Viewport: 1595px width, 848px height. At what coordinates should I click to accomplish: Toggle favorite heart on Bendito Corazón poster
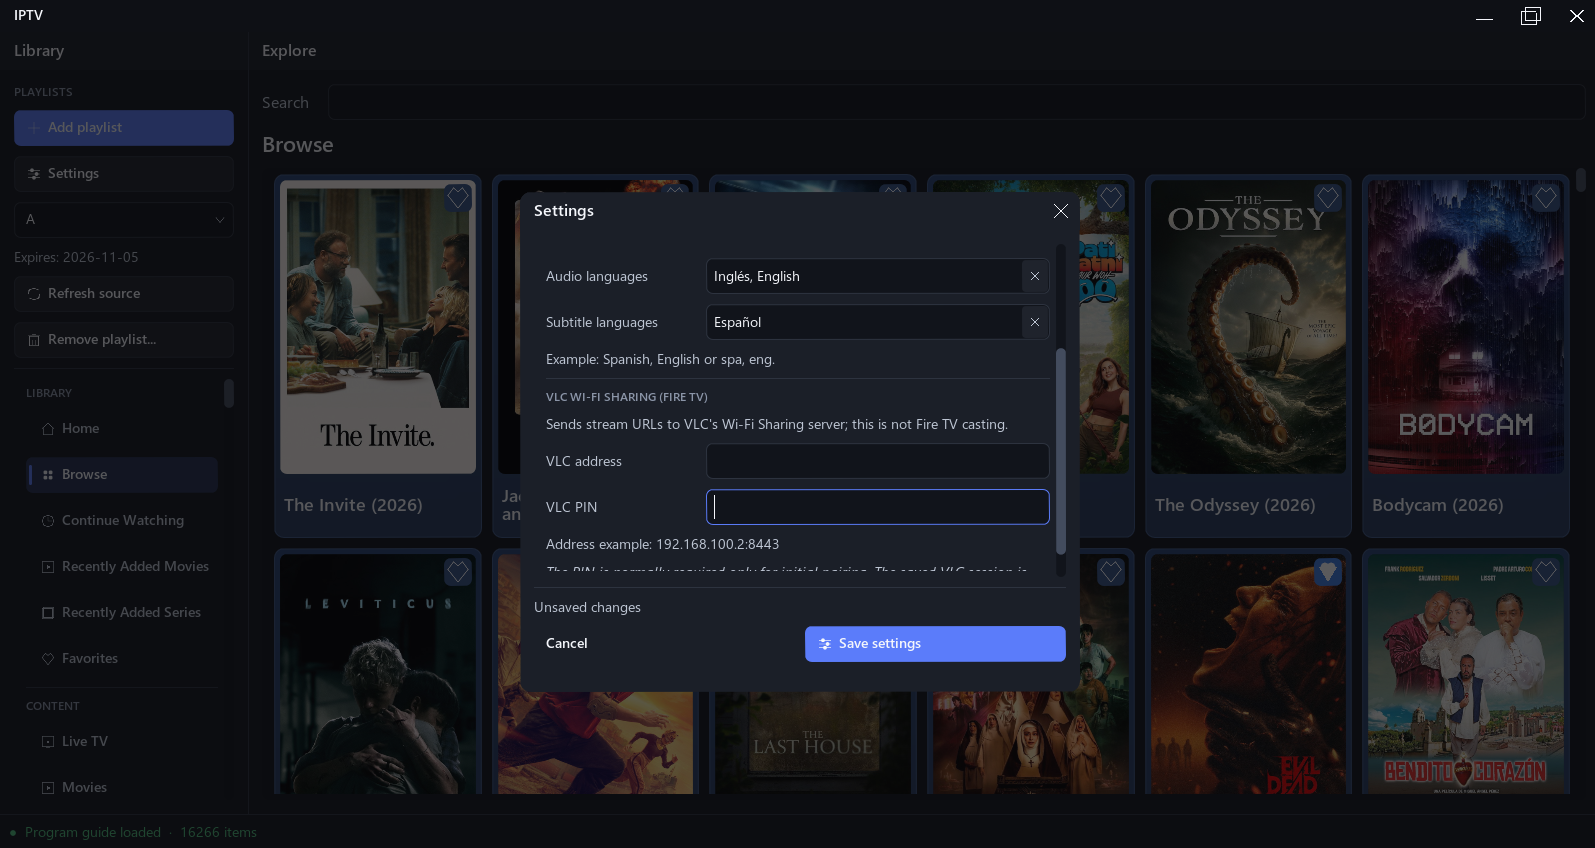[1546, 572]
